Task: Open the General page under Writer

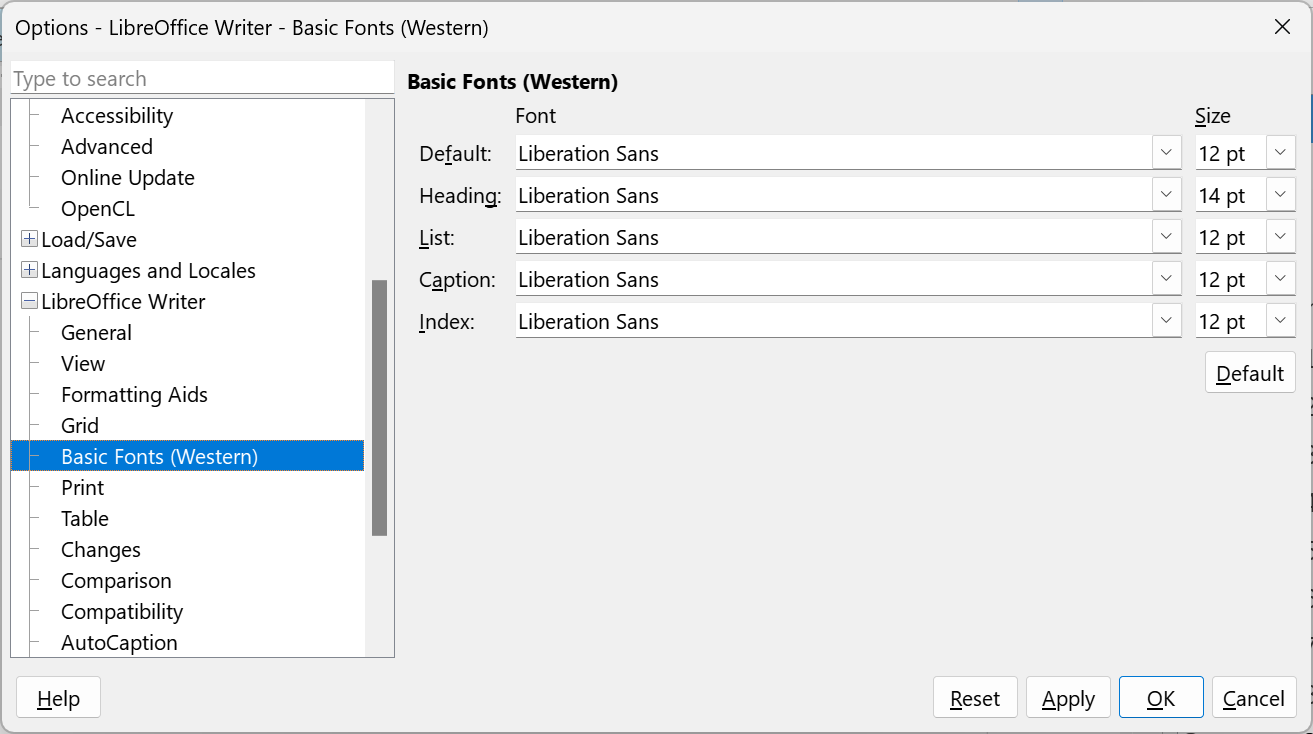Action: click(x=96, y=333)
